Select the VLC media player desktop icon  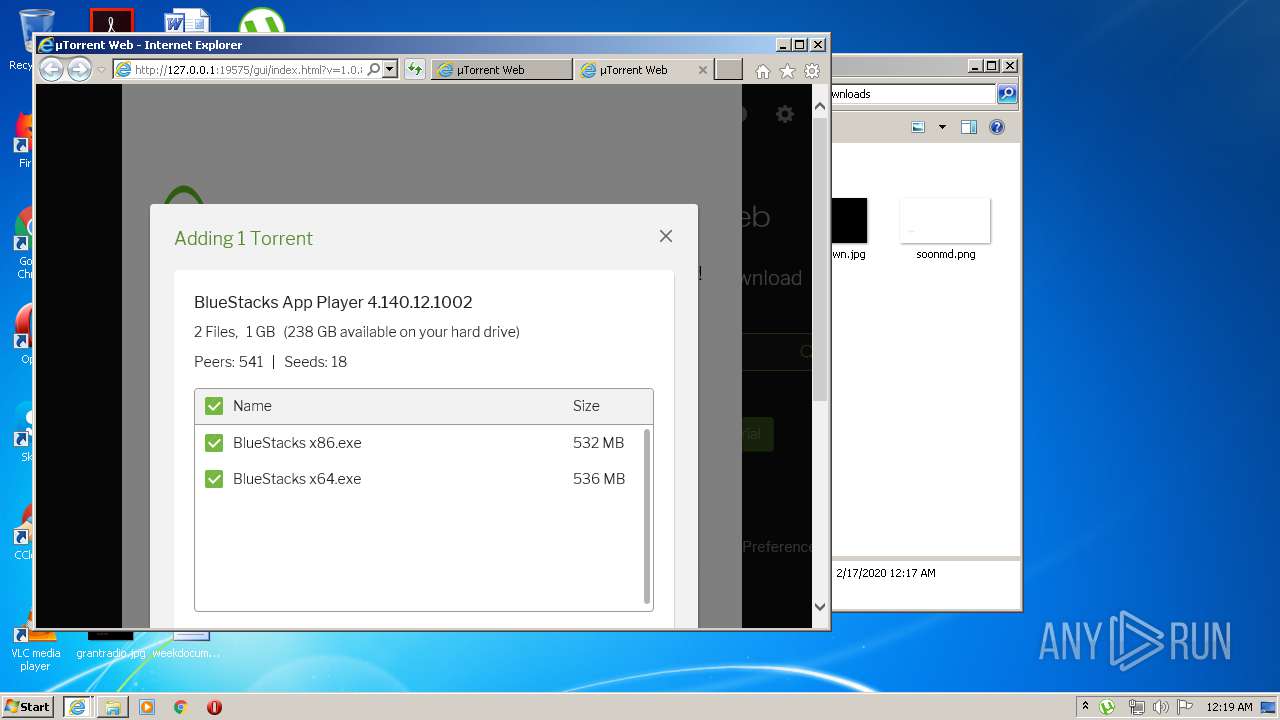(x=35, y=646)
